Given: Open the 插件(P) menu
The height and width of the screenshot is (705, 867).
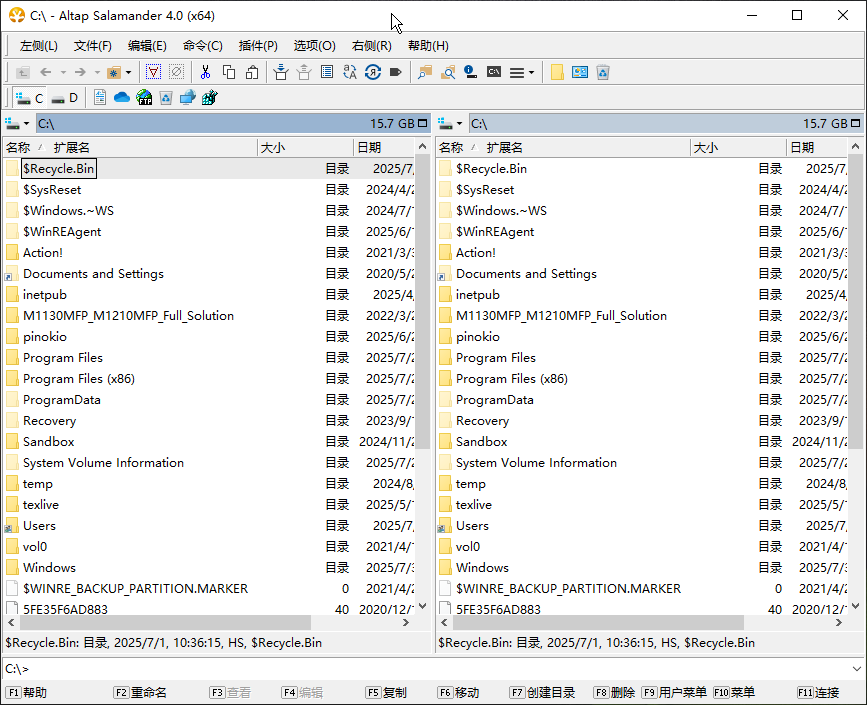Looking at the screenshot, I should point(258,46).
